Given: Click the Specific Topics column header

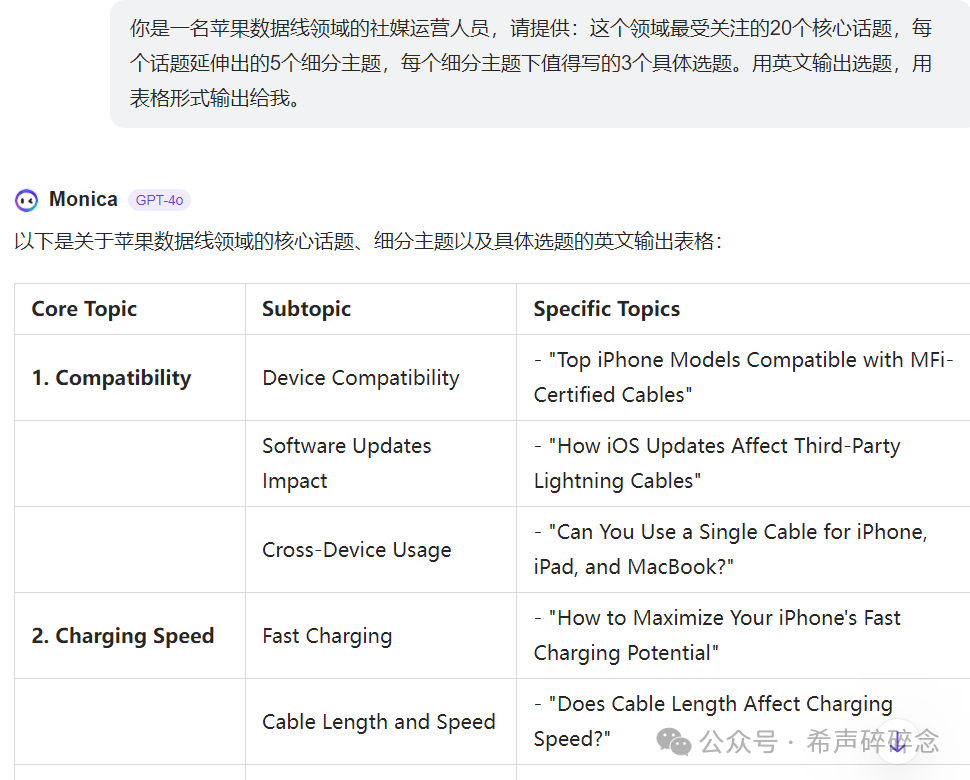Looking at the screenshot, I should [x=606, y=309].
